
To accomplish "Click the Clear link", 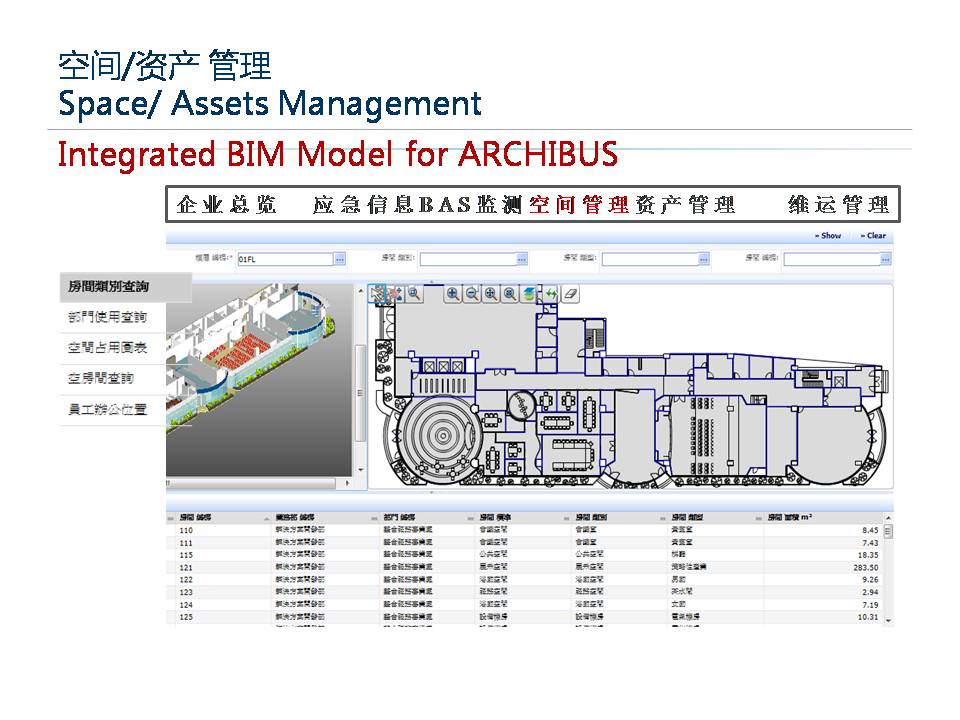I will click(873, 236).
